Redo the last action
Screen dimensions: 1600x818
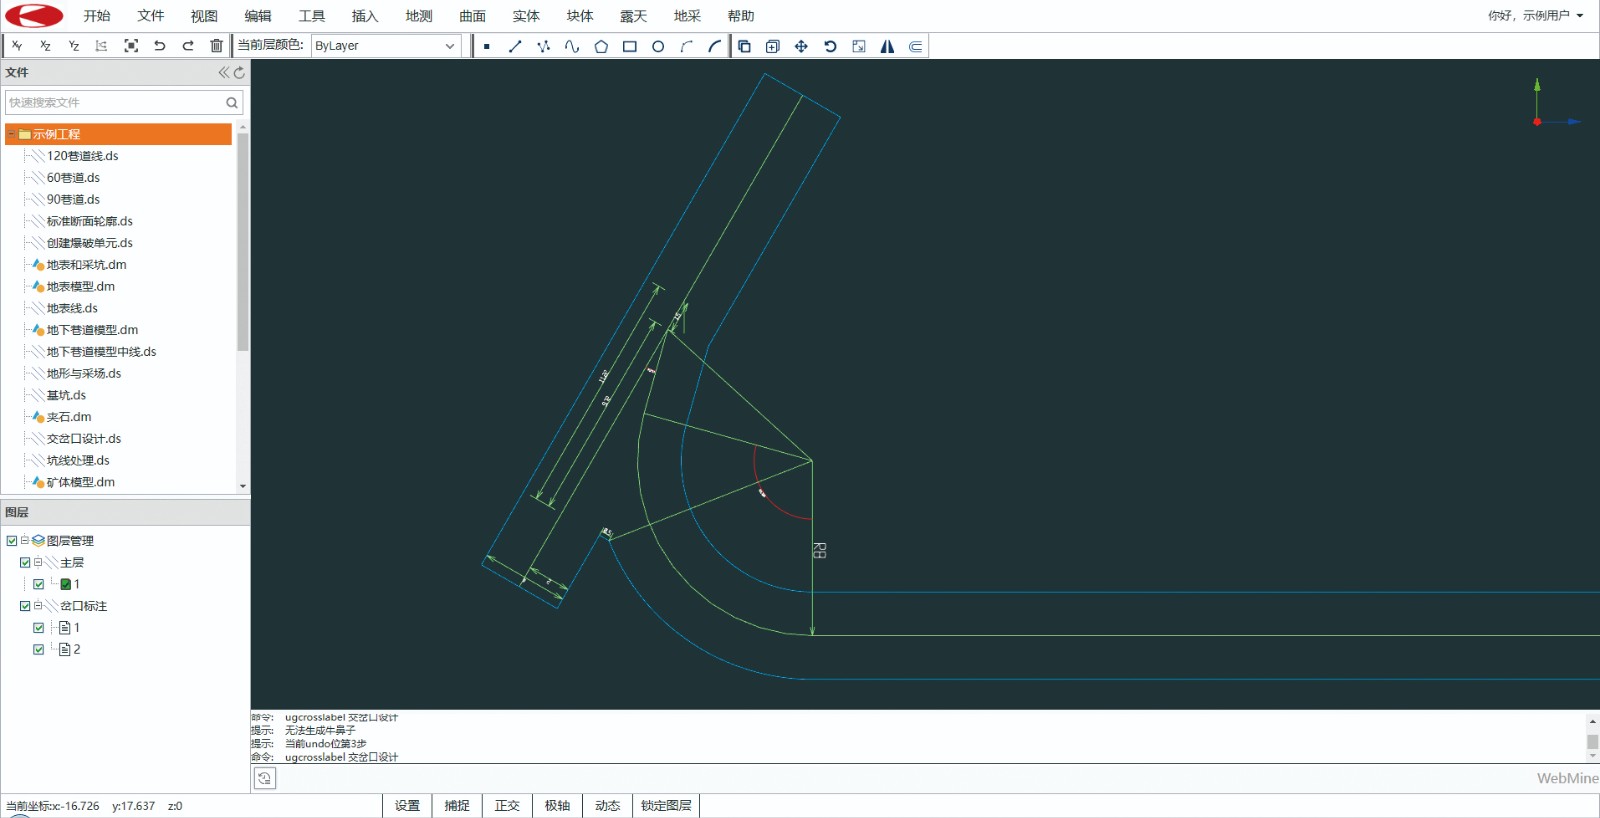coord(188,46)
